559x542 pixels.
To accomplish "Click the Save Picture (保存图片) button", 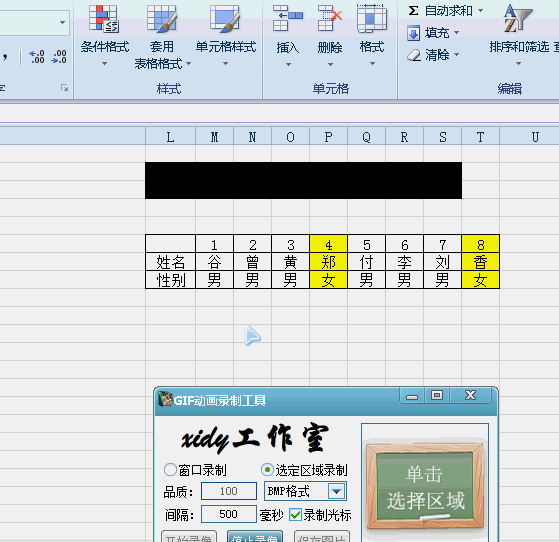I will tap(322, 536).
